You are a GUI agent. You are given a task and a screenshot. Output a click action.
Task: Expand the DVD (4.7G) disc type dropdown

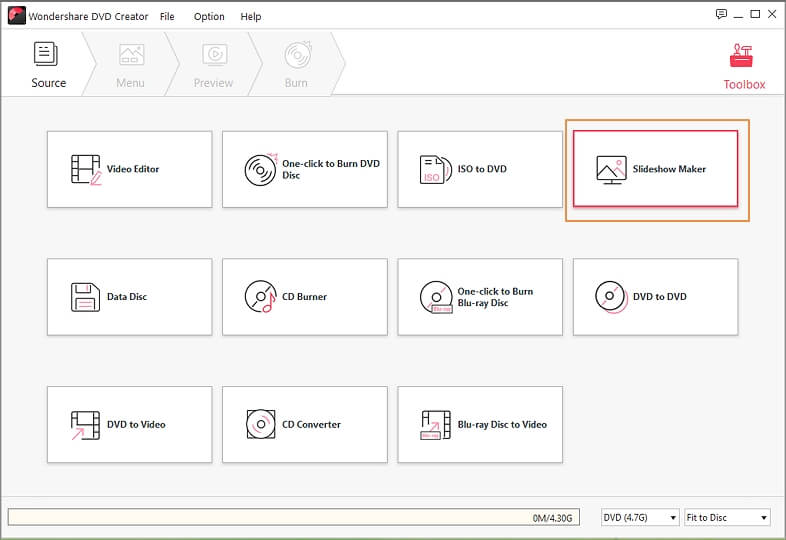pos(640,517)
